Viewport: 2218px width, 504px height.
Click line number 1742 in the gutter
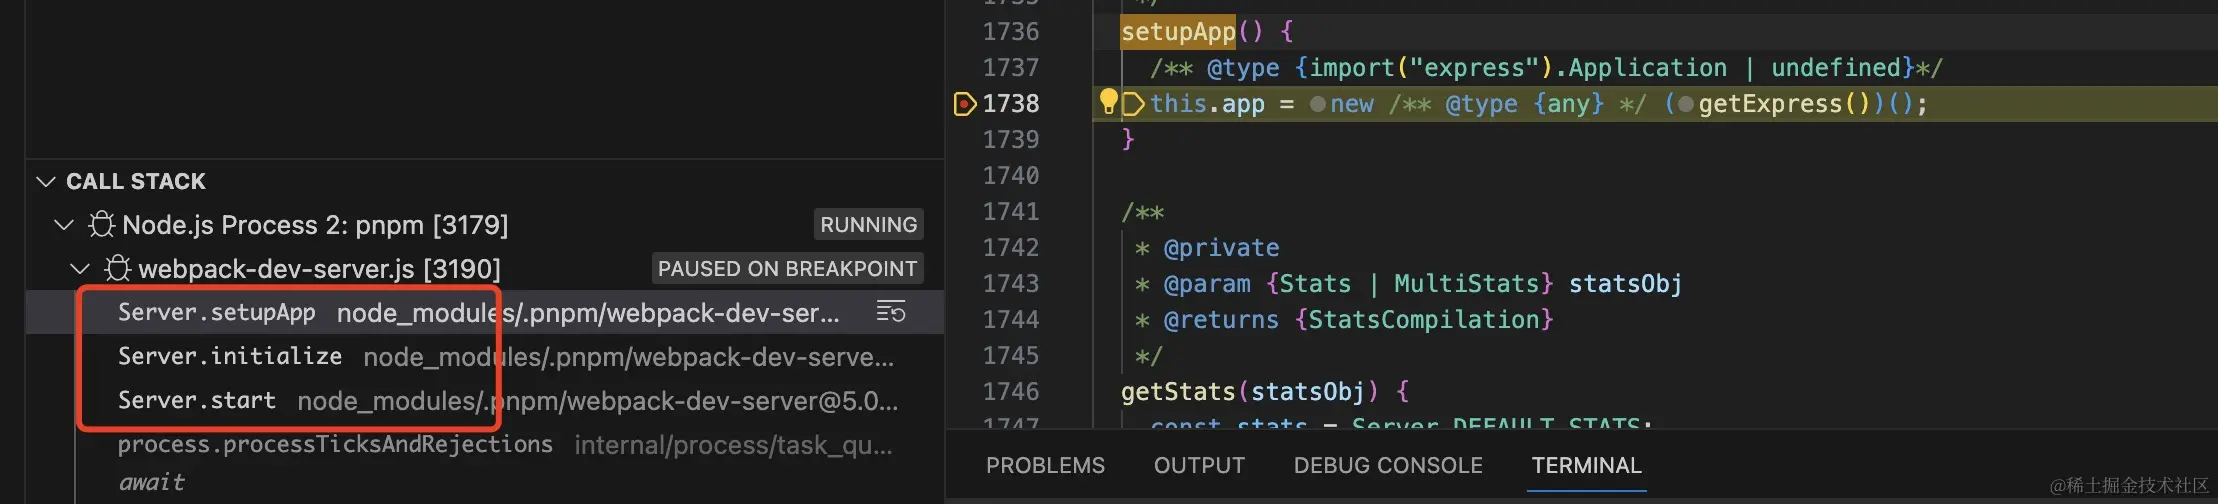tap(1011, 248)
